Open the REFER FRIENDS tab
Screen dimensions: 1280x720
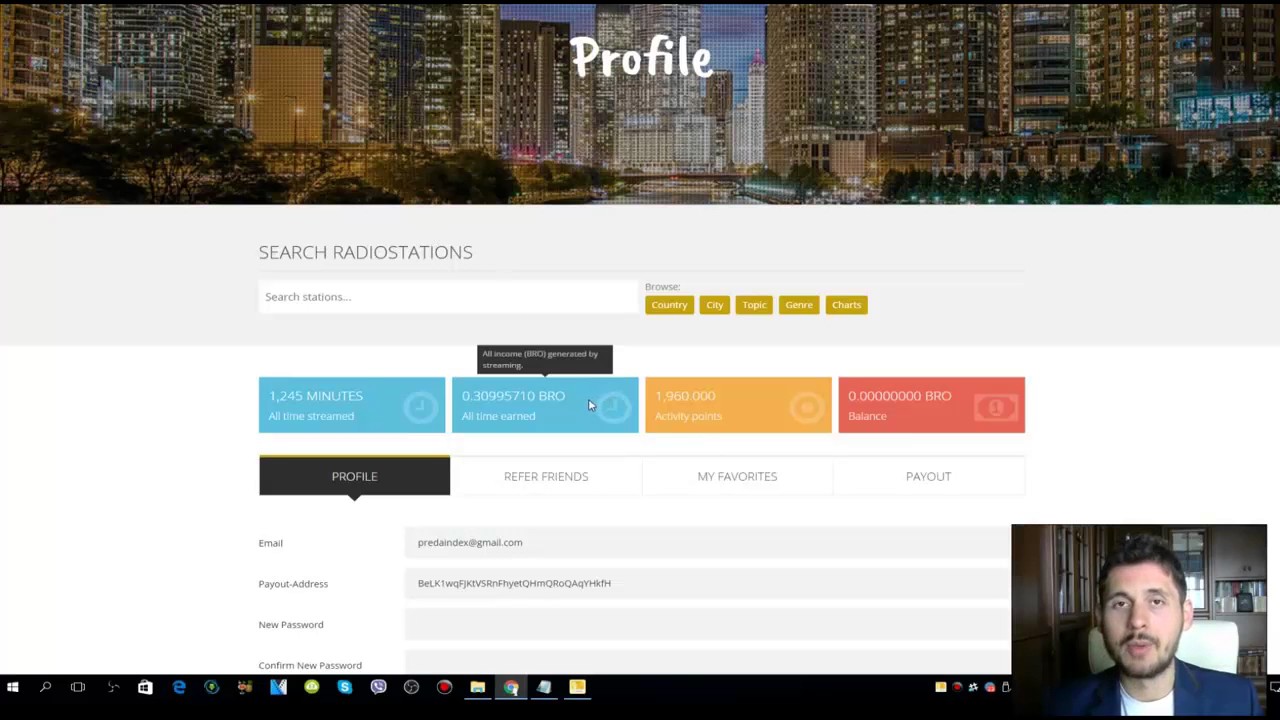pyautogui.click(x=546, y=476)
